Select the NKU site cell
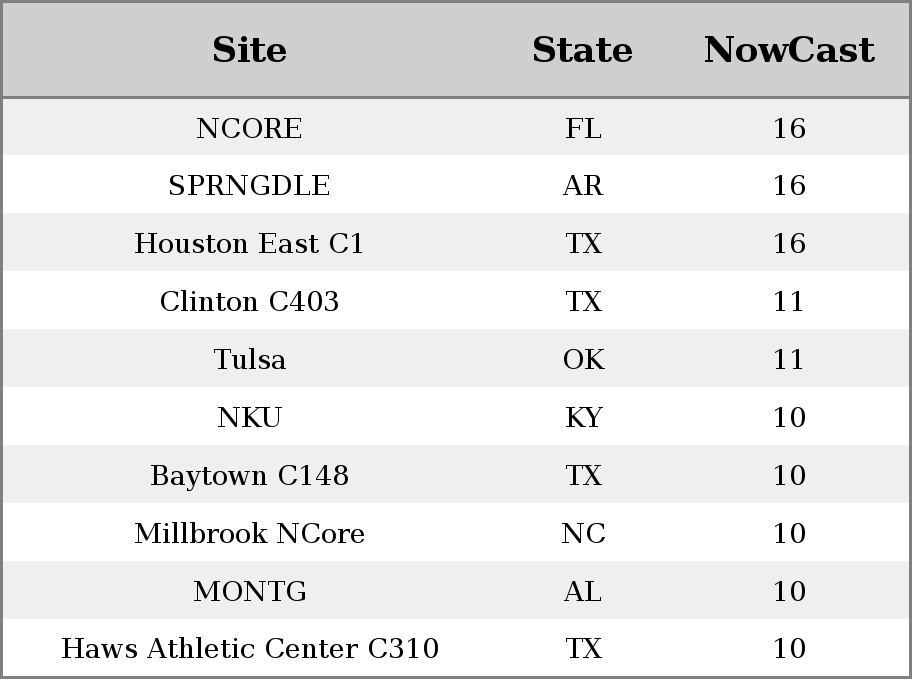This screenshot has height=679, width=912. pos(249,418)
